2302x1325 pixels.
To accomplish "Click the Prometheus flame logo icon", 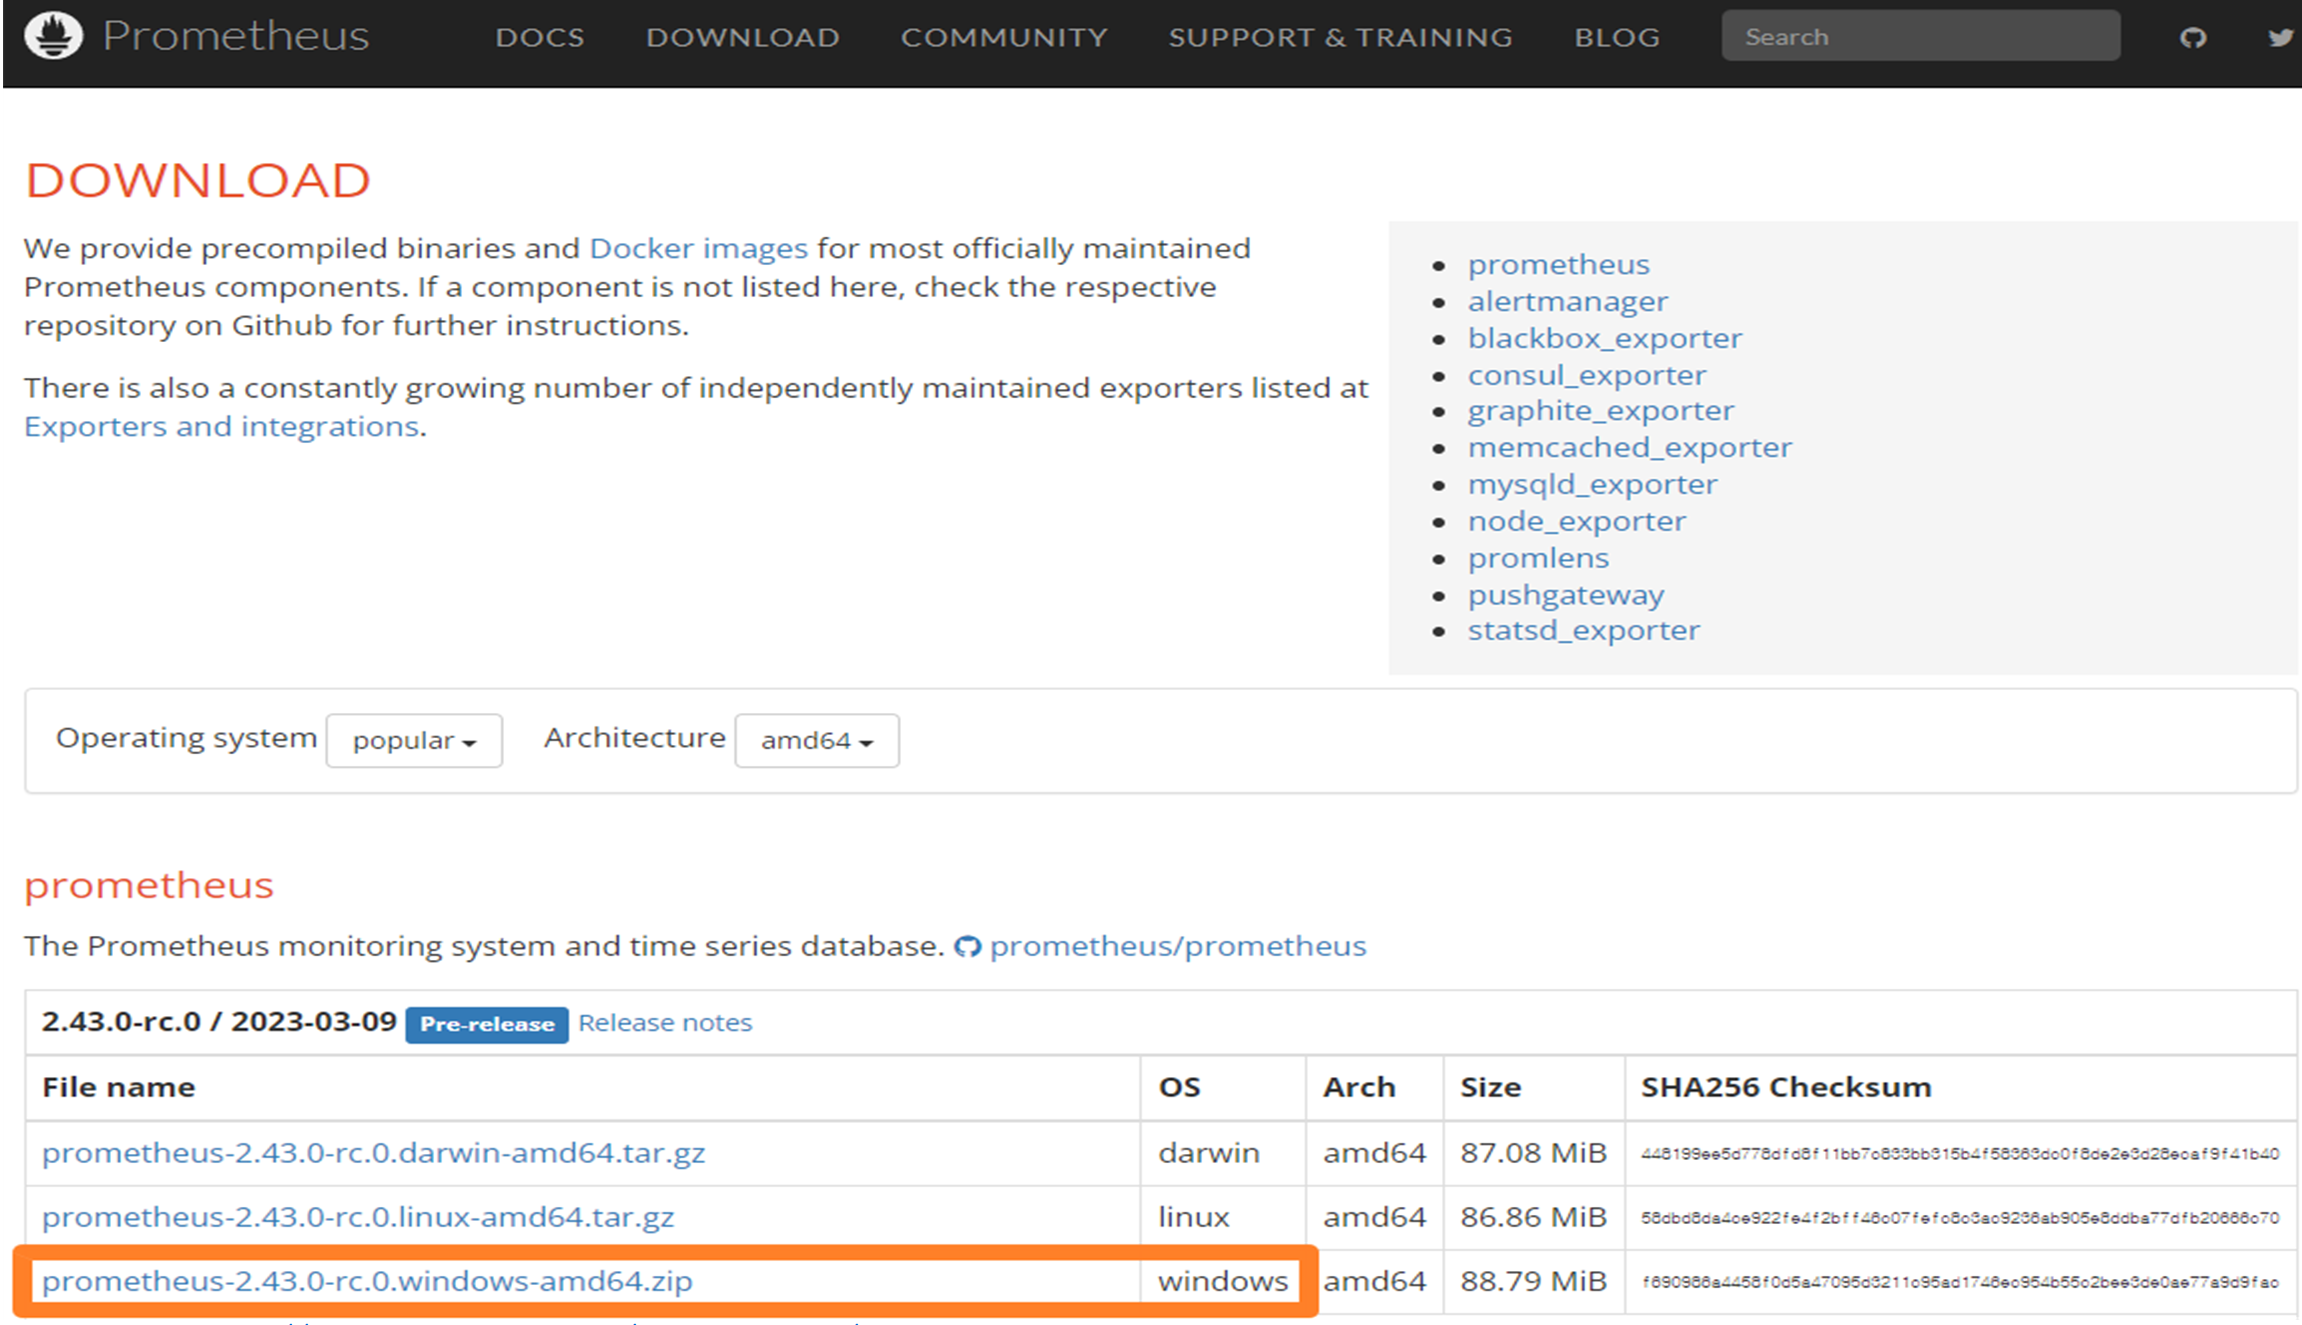I will coord(53,36).
